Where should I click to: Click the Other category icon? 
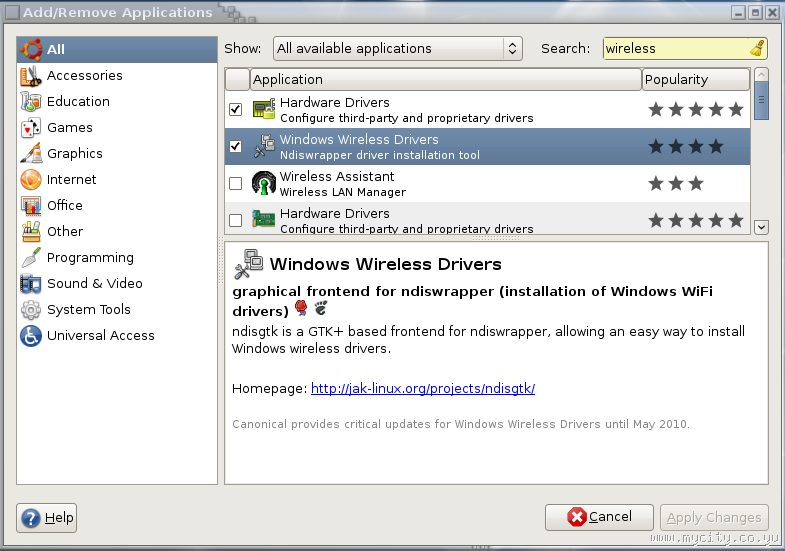point(31,231)
